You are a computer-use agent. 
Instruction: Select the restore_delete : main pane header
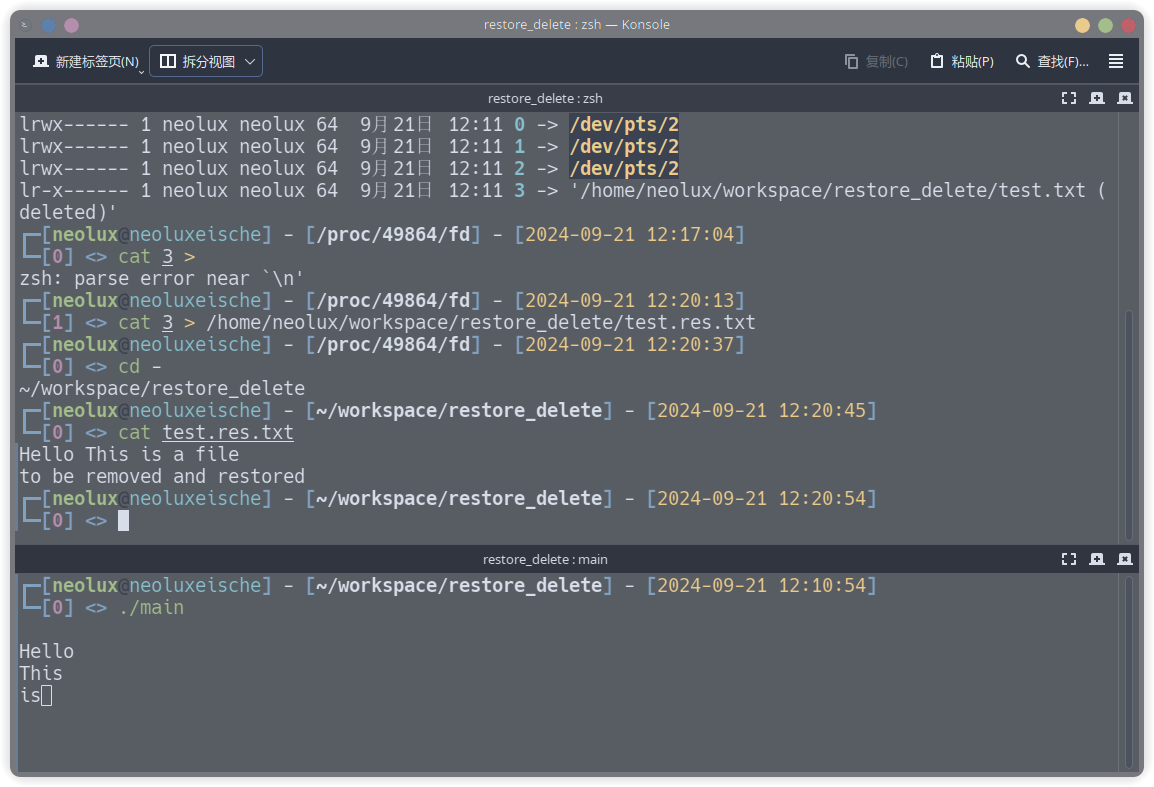(545, 560)
